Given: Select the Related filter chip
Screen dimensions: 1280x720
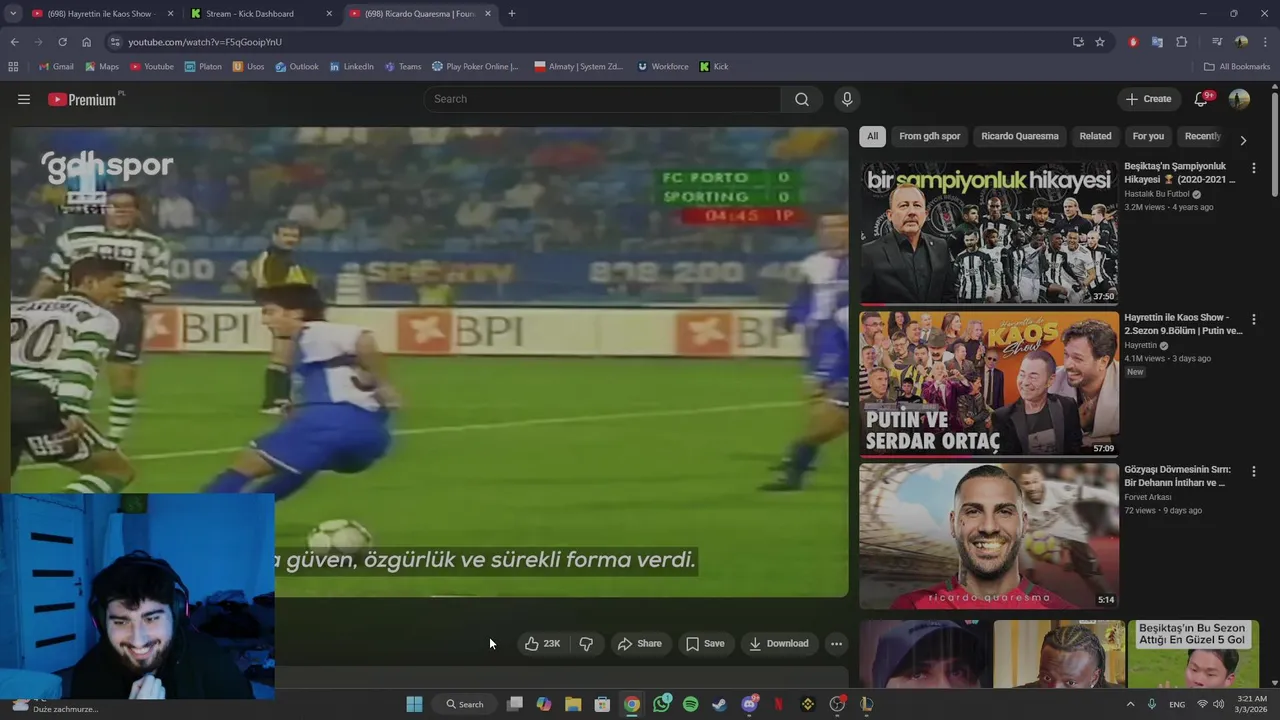Looking at the screenshot, I should (x=1095, y=136).
